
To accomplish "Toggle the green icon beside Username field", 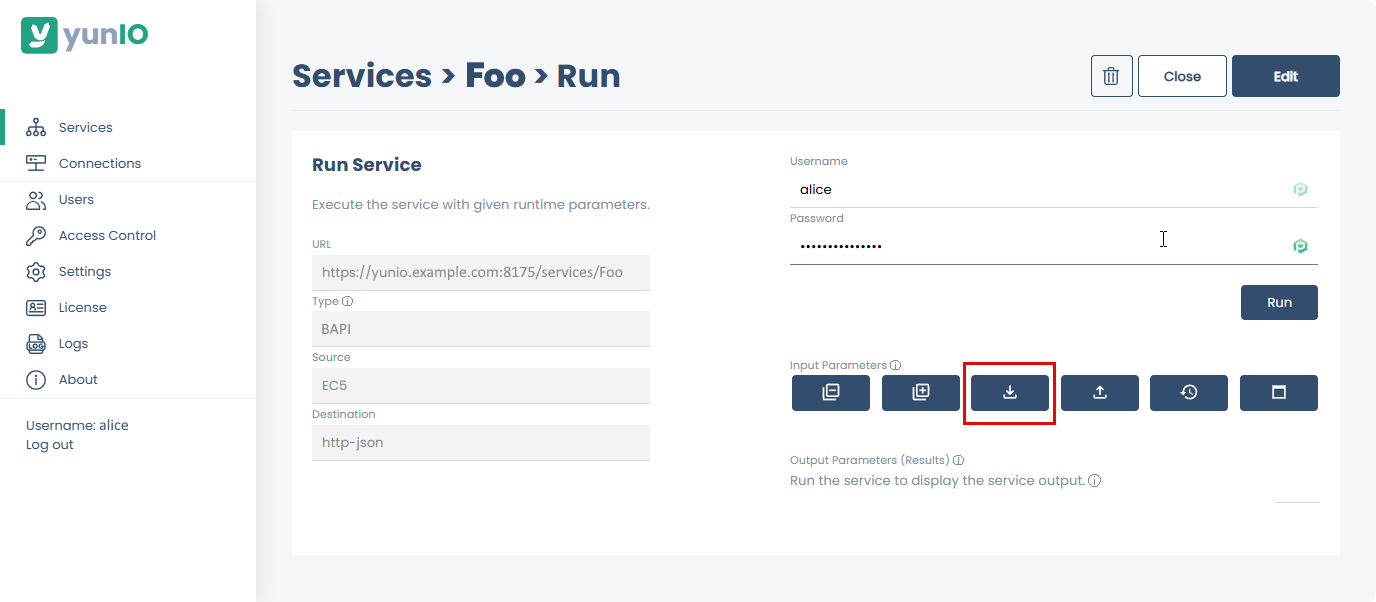I will click(1300, 188).
